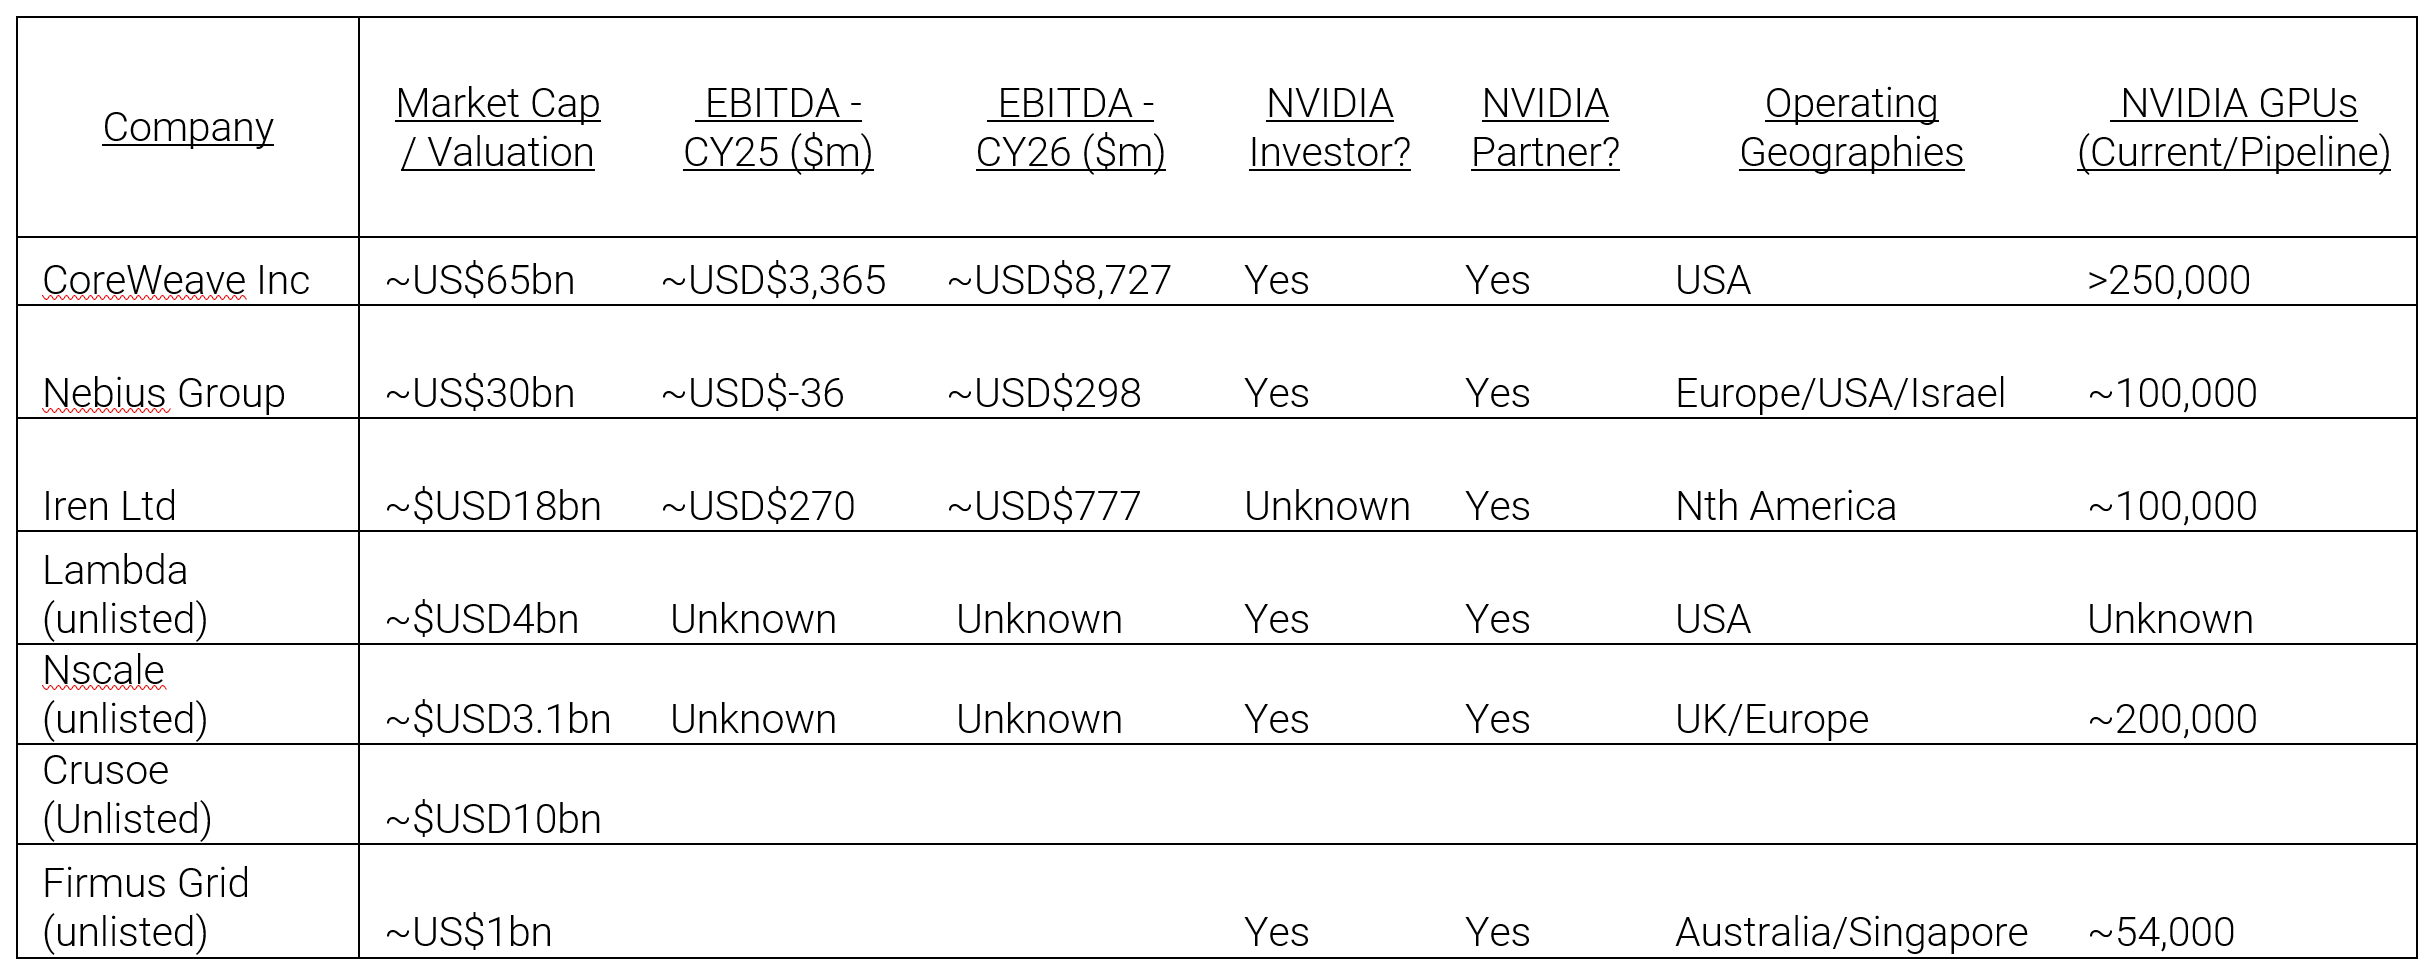The width and height of the screenshot is (2430, 972).
Task: Select the EBITDA - CY26 ($m) header
Action: coord(1070,128)
